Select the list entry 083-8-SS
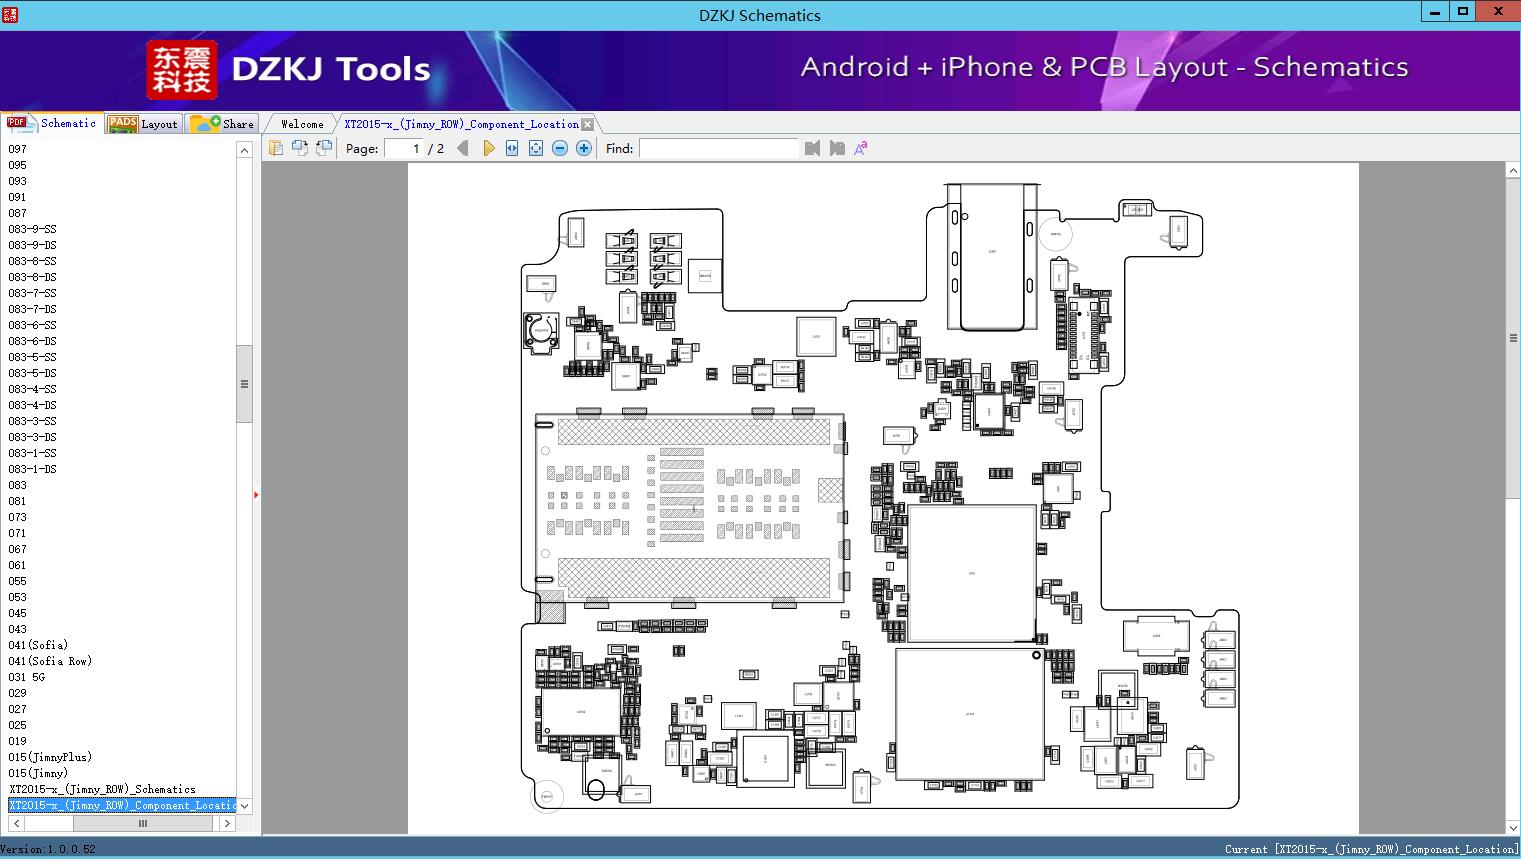 [x=32, y=261]
